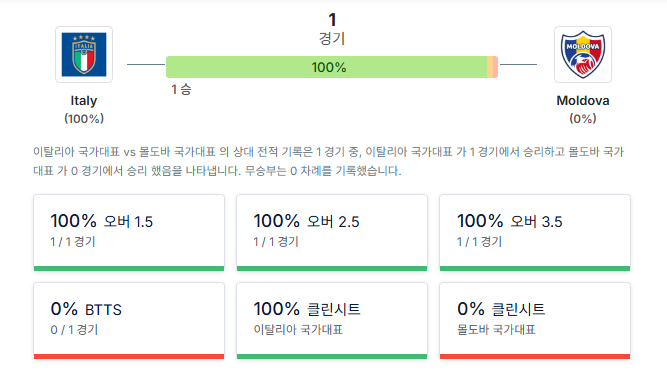Click the Moldova team crest logo

point(583,54)
